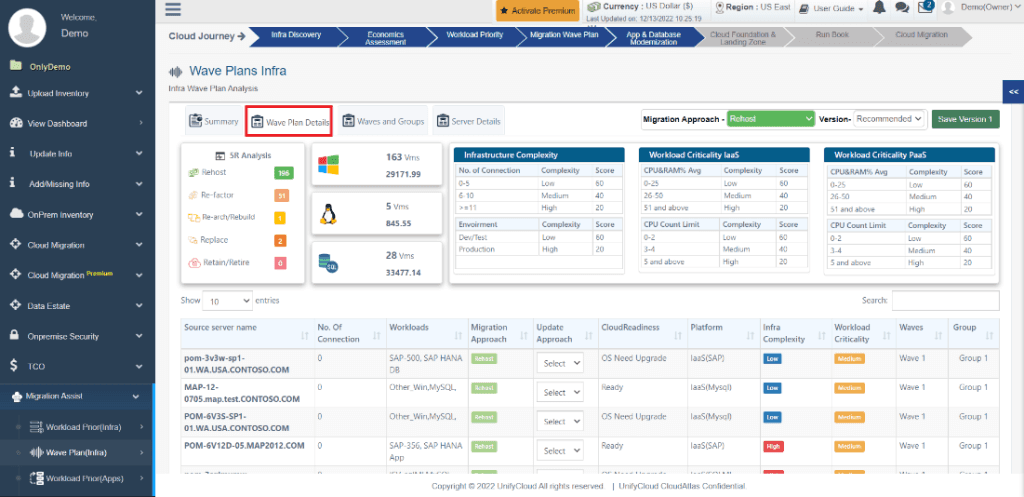Click the Activate Premium button
This screenshot has width=1024, height=497.
tap(537, 10)
